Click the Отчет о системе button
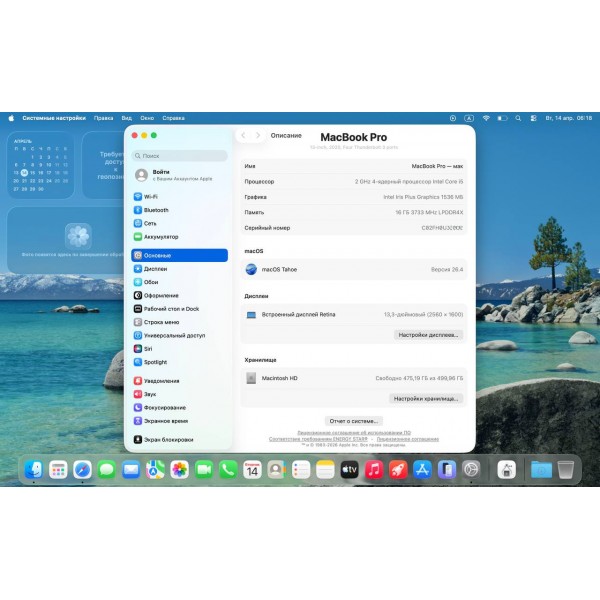Image resolution: width=600 pixels, height=600 pixels. click(x=353, y=421)
